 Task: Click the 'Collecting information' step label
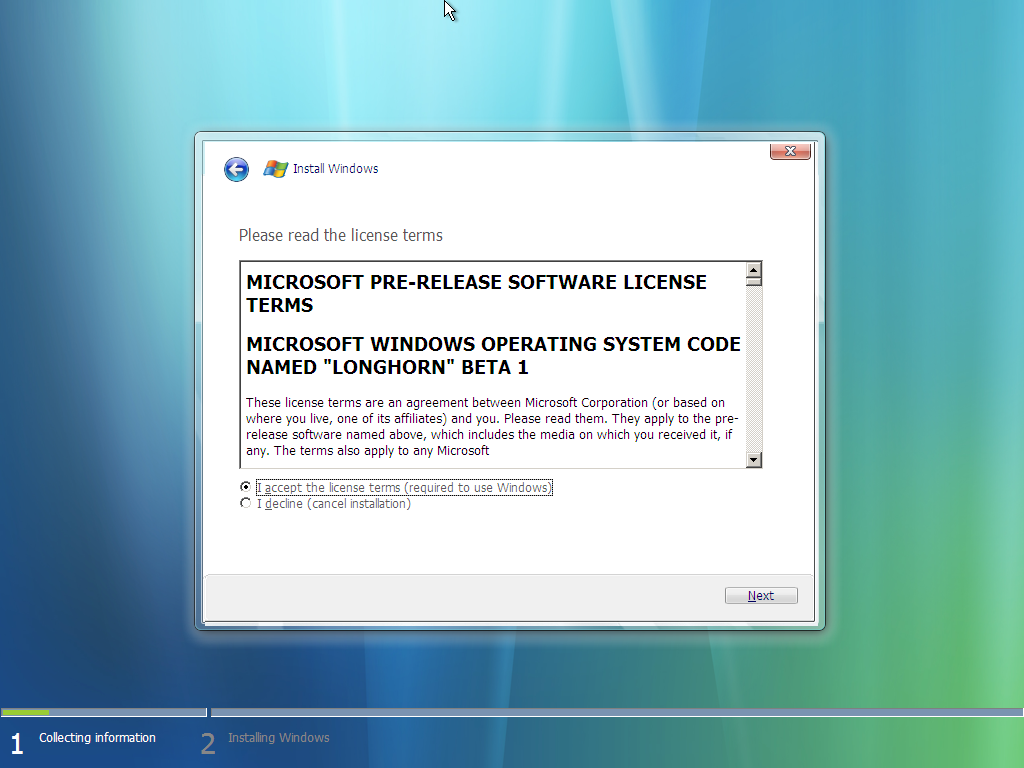pyautogui.click(x=97, y=737)
